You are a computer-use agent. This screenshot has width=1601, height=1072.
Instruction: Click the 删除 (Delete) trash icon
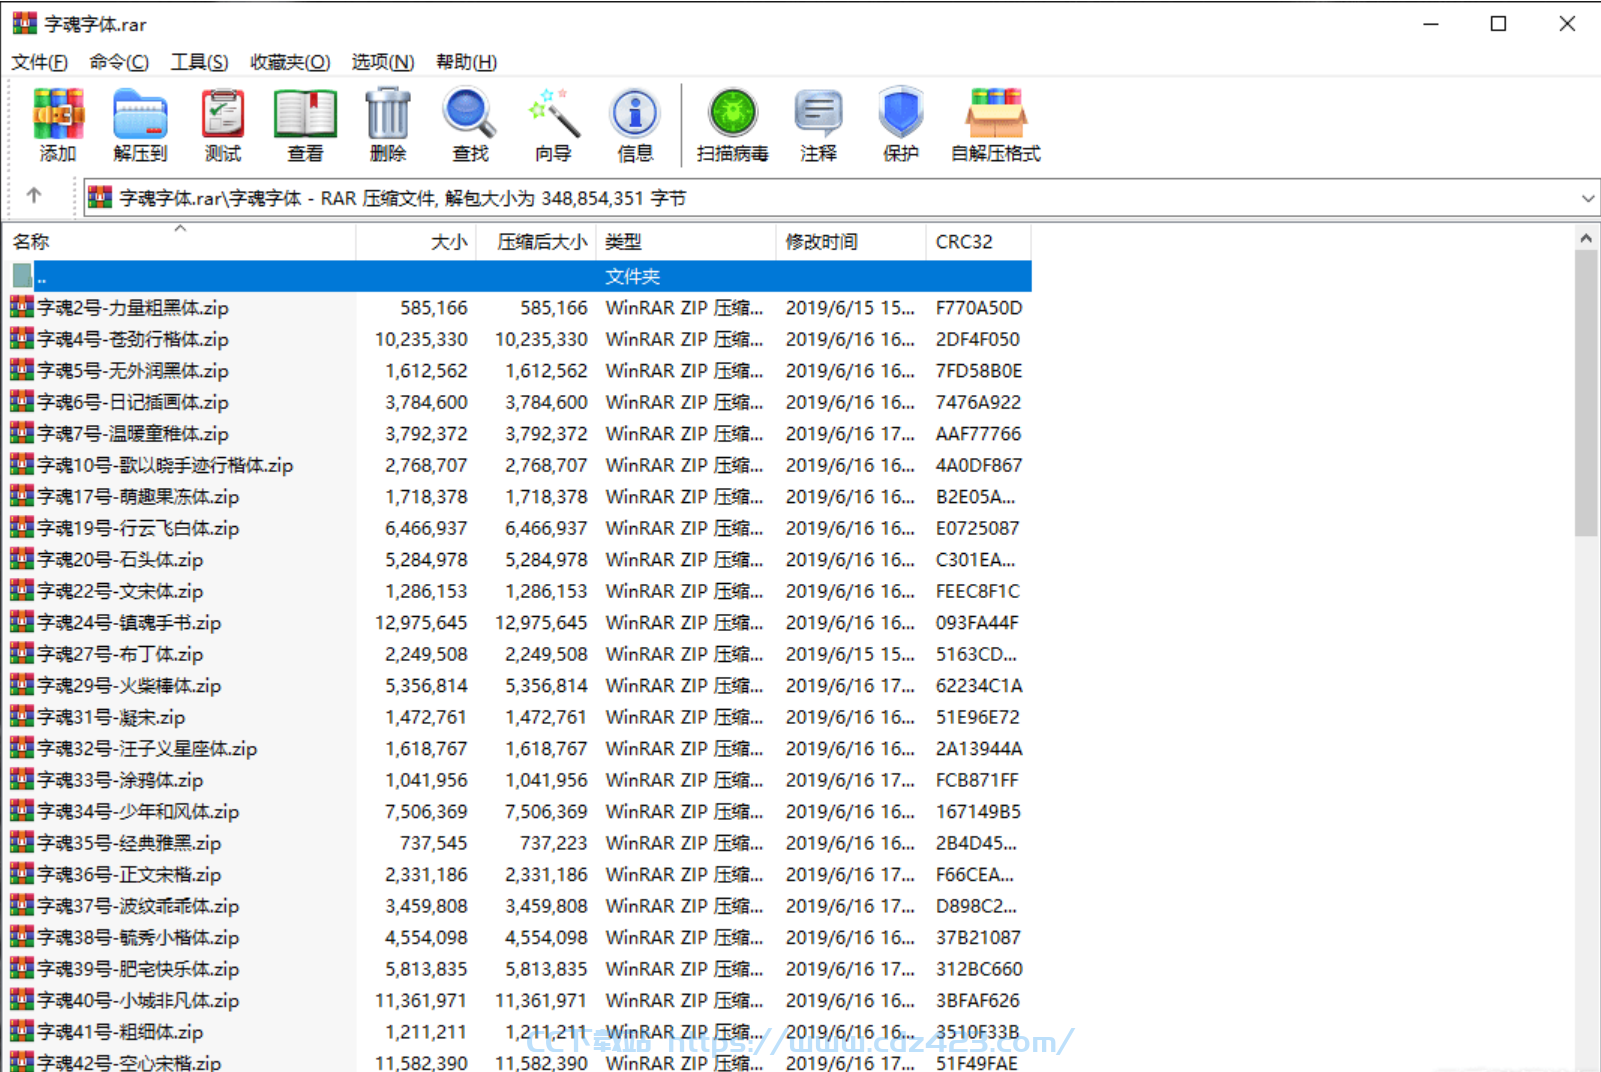pos(387,124)
